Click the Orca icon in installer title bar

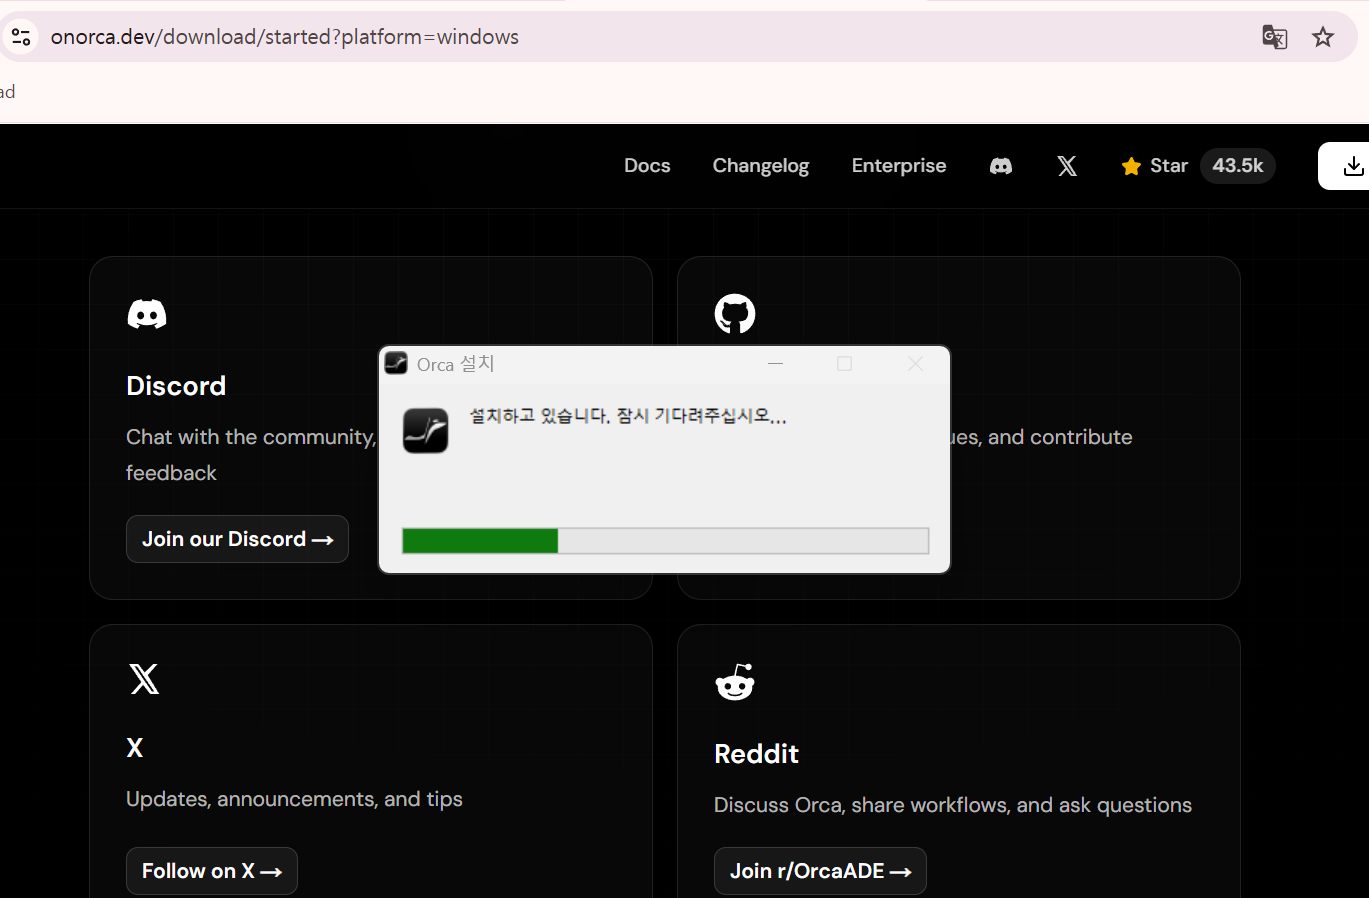396,363
